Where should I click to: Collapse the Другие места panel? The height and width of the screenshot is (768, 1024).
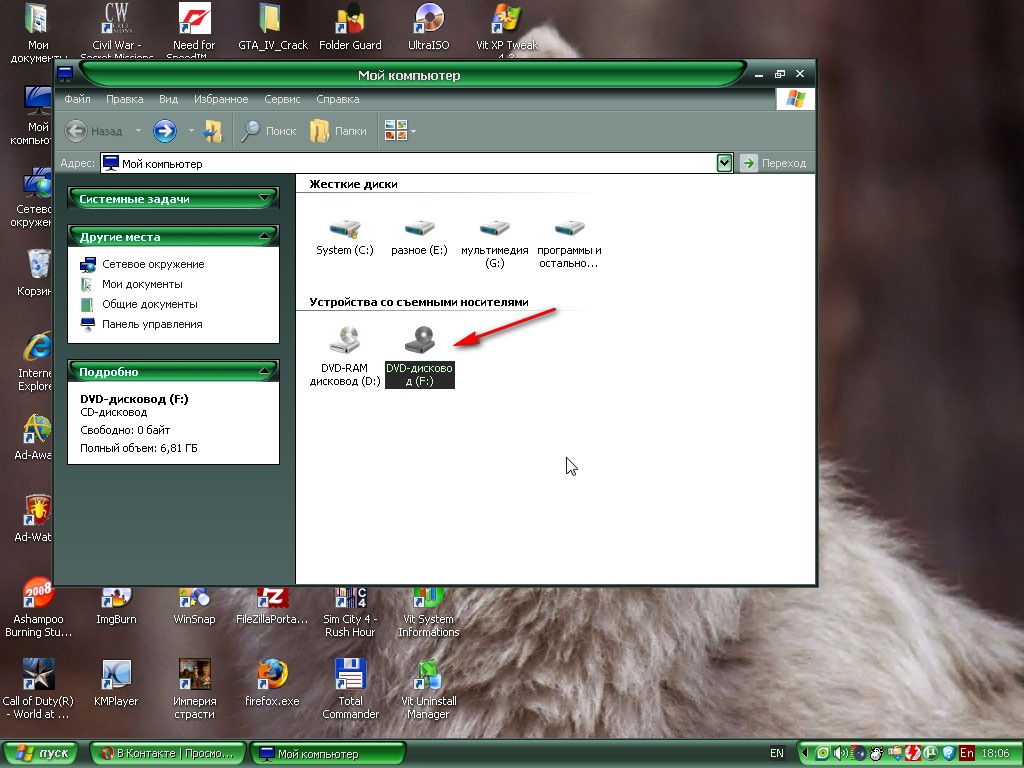pos(173,236)
